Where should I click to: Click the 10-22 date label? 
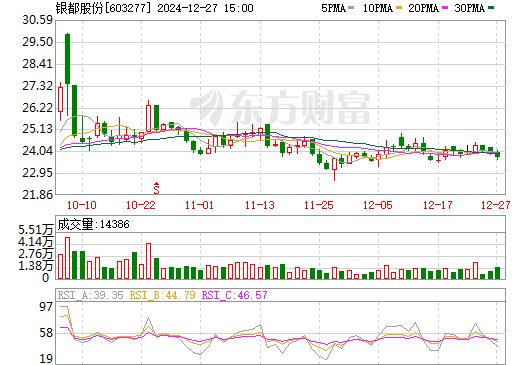pyautogui.click(x=141, y=205)
